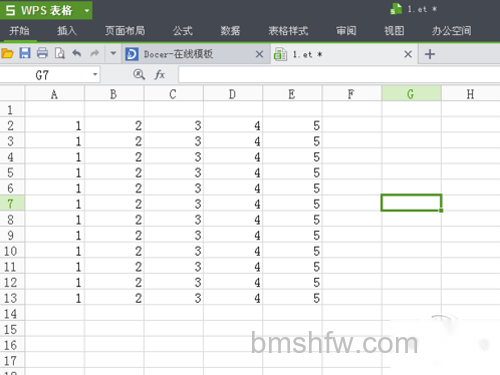Expand the Name Box dropdown arrow

pyautogui.click(x=95, y=74)
